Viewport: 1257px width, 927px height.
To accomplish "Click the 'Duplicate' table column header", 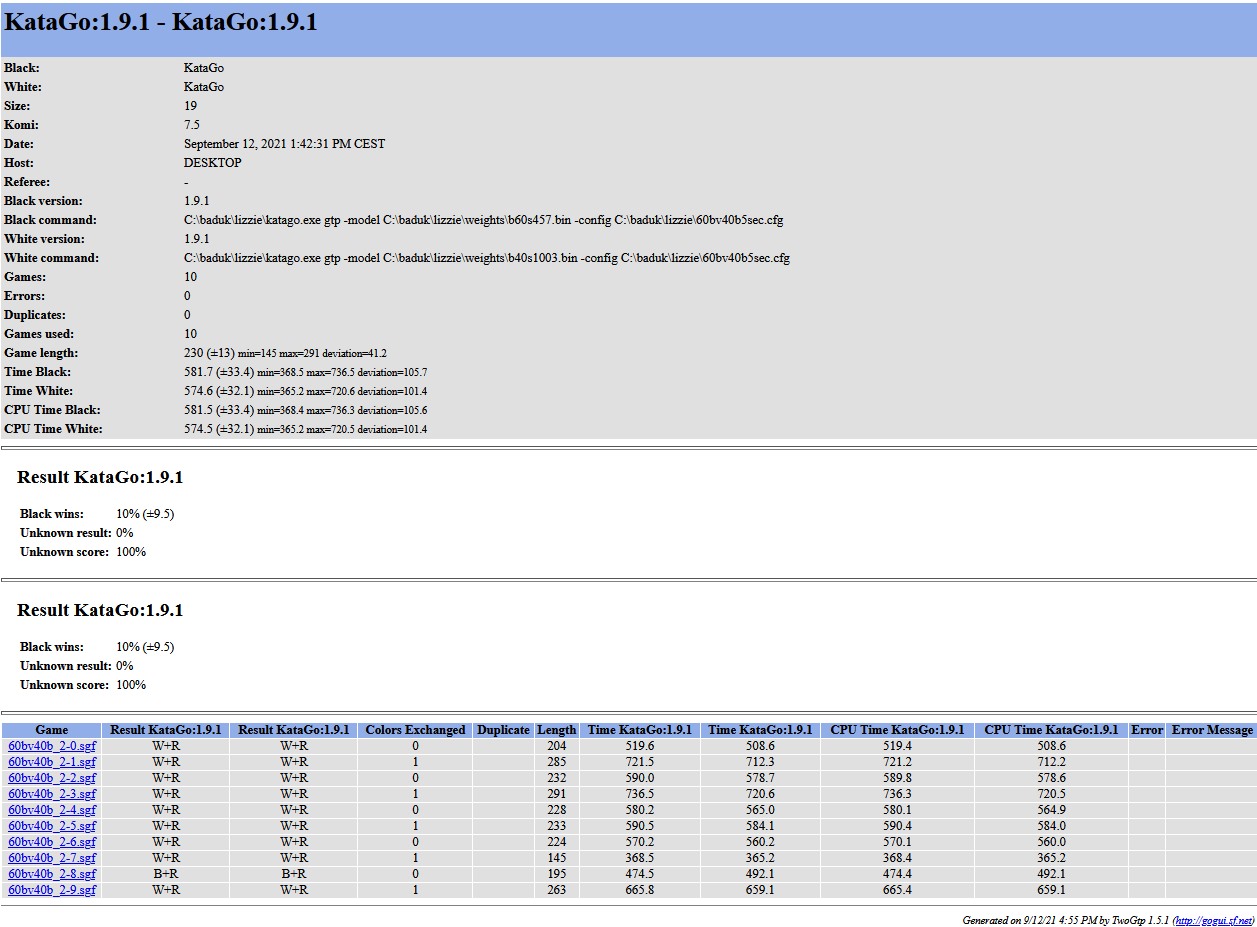I will [503, 730].
